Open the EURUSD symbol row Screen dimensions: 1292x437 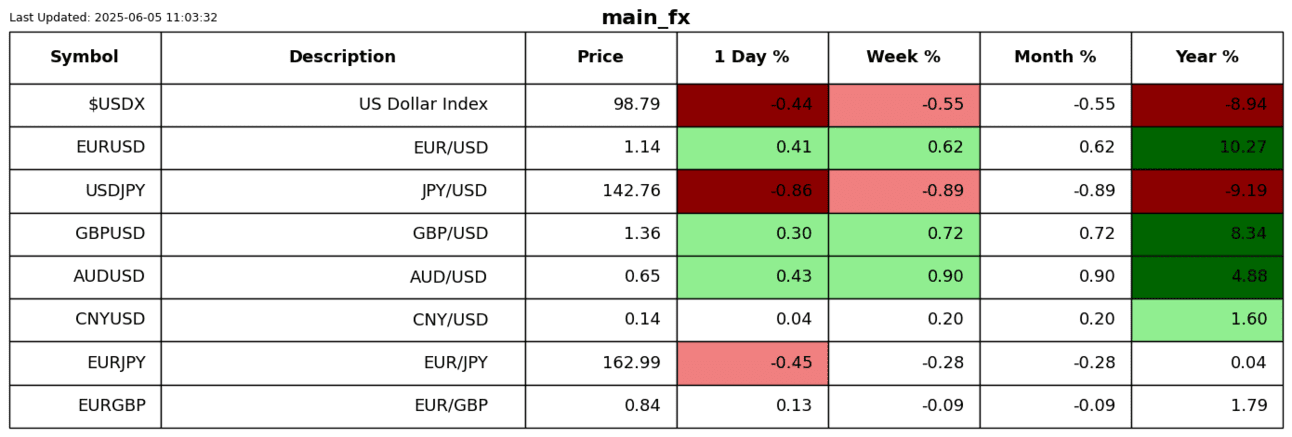click(x=110, y=148)
